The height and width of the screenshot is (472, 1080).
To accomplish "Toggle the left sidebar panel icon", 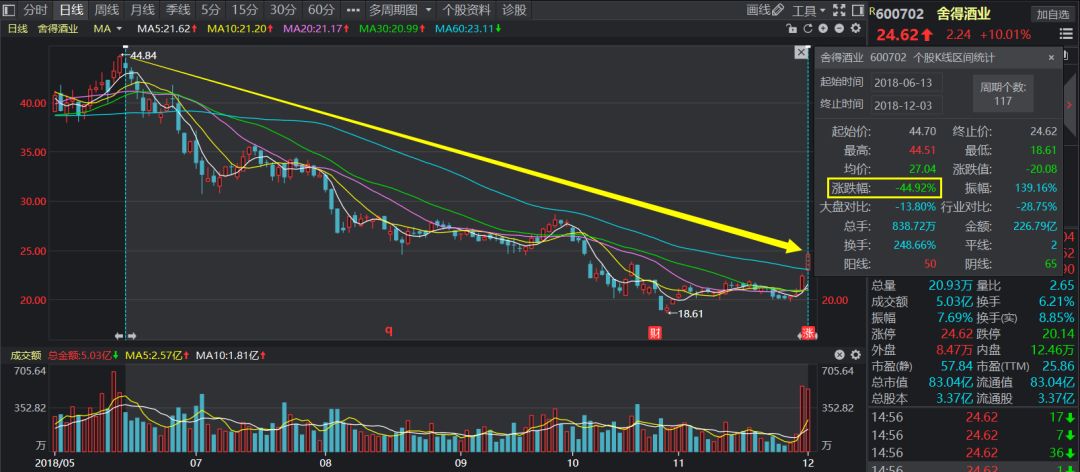I will coord(9,10).
